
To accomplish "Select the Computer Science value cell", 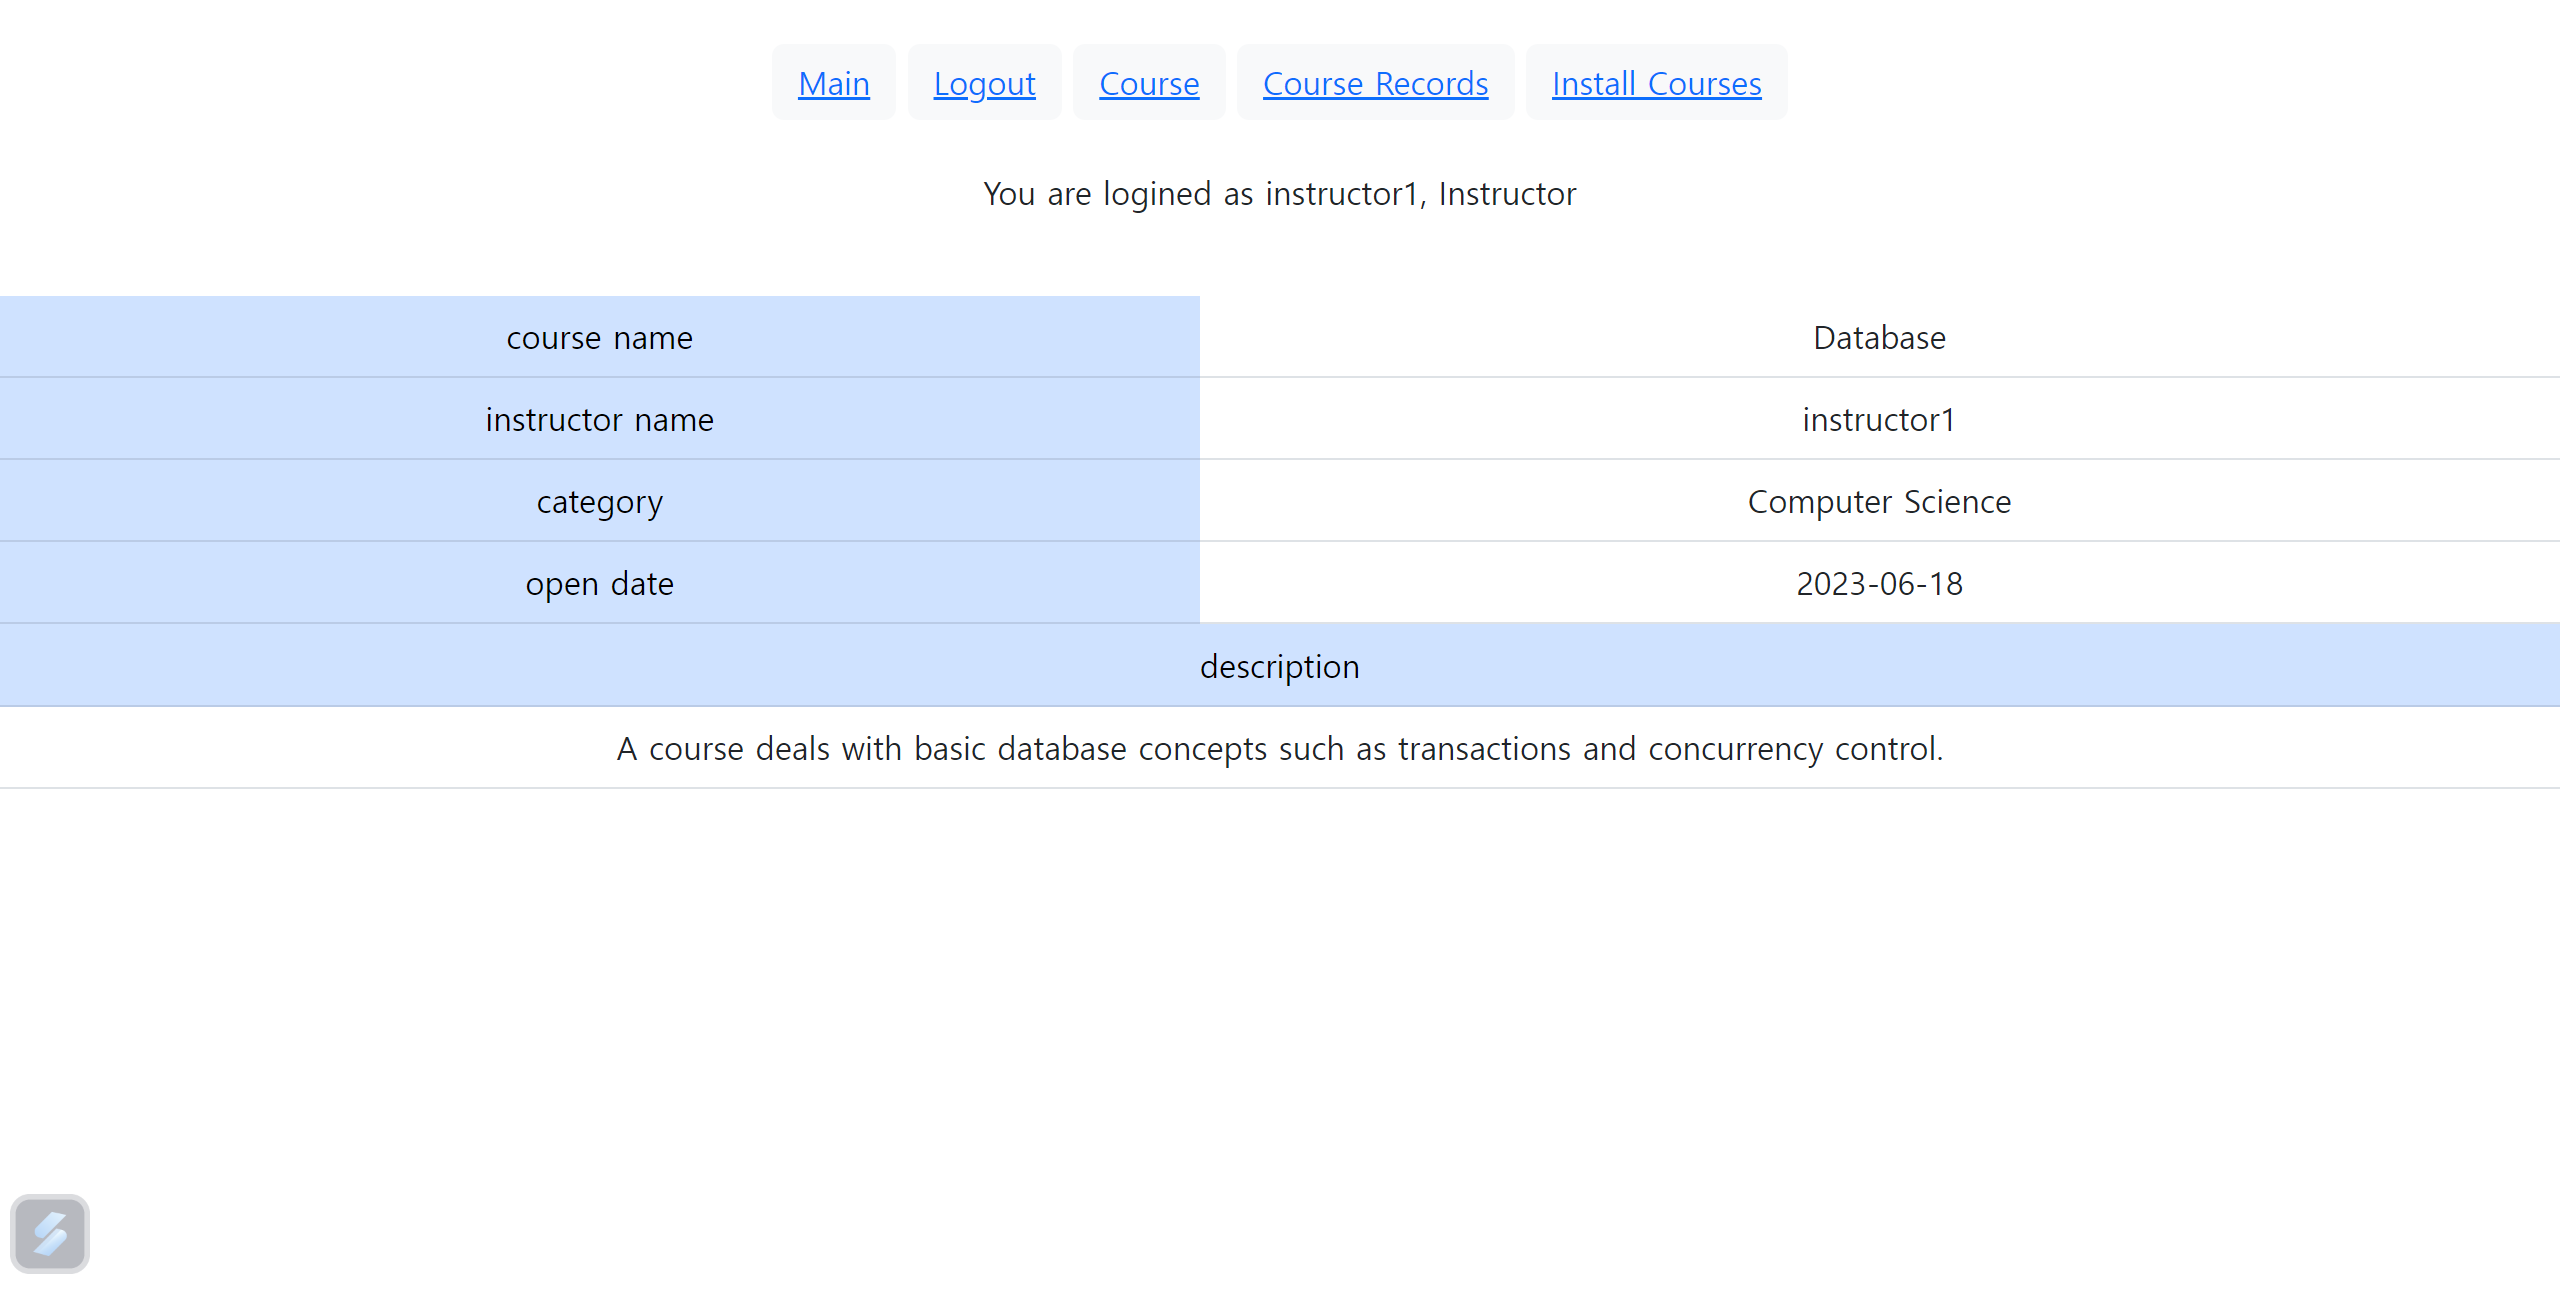I will 1879,502.
